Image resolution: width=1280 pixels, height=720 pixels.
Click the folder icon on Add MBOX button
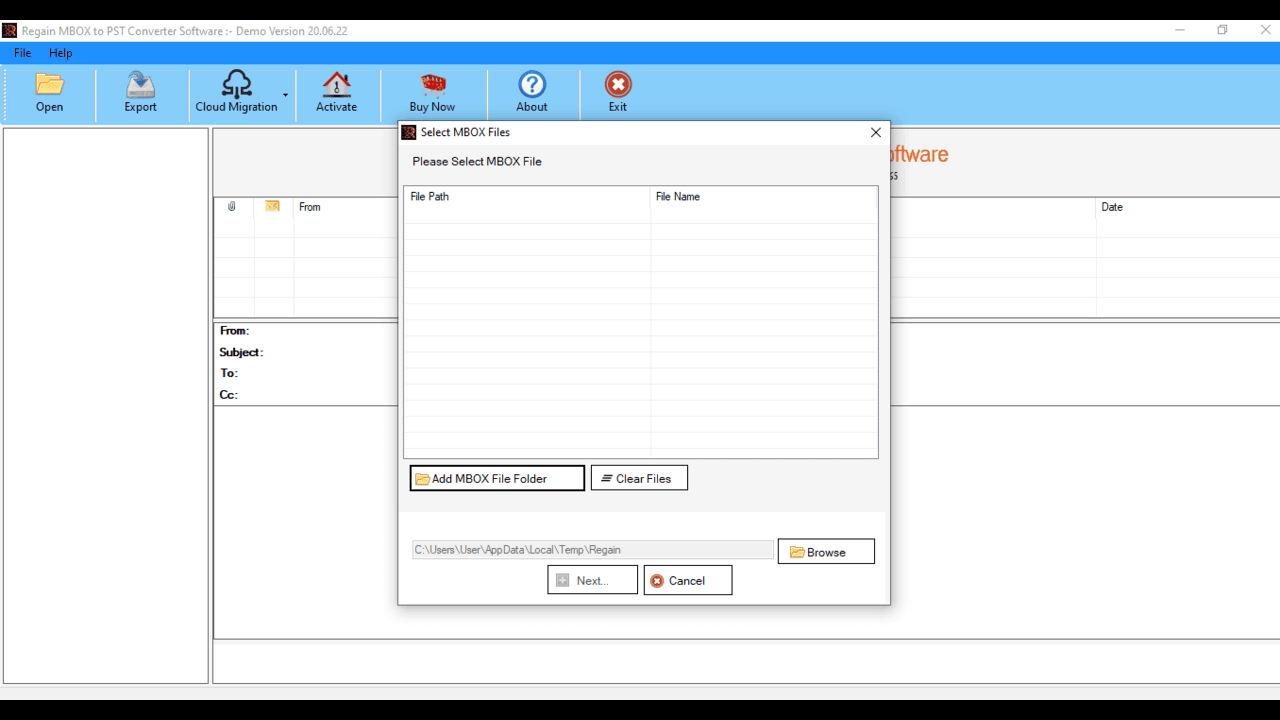(422, 479)
